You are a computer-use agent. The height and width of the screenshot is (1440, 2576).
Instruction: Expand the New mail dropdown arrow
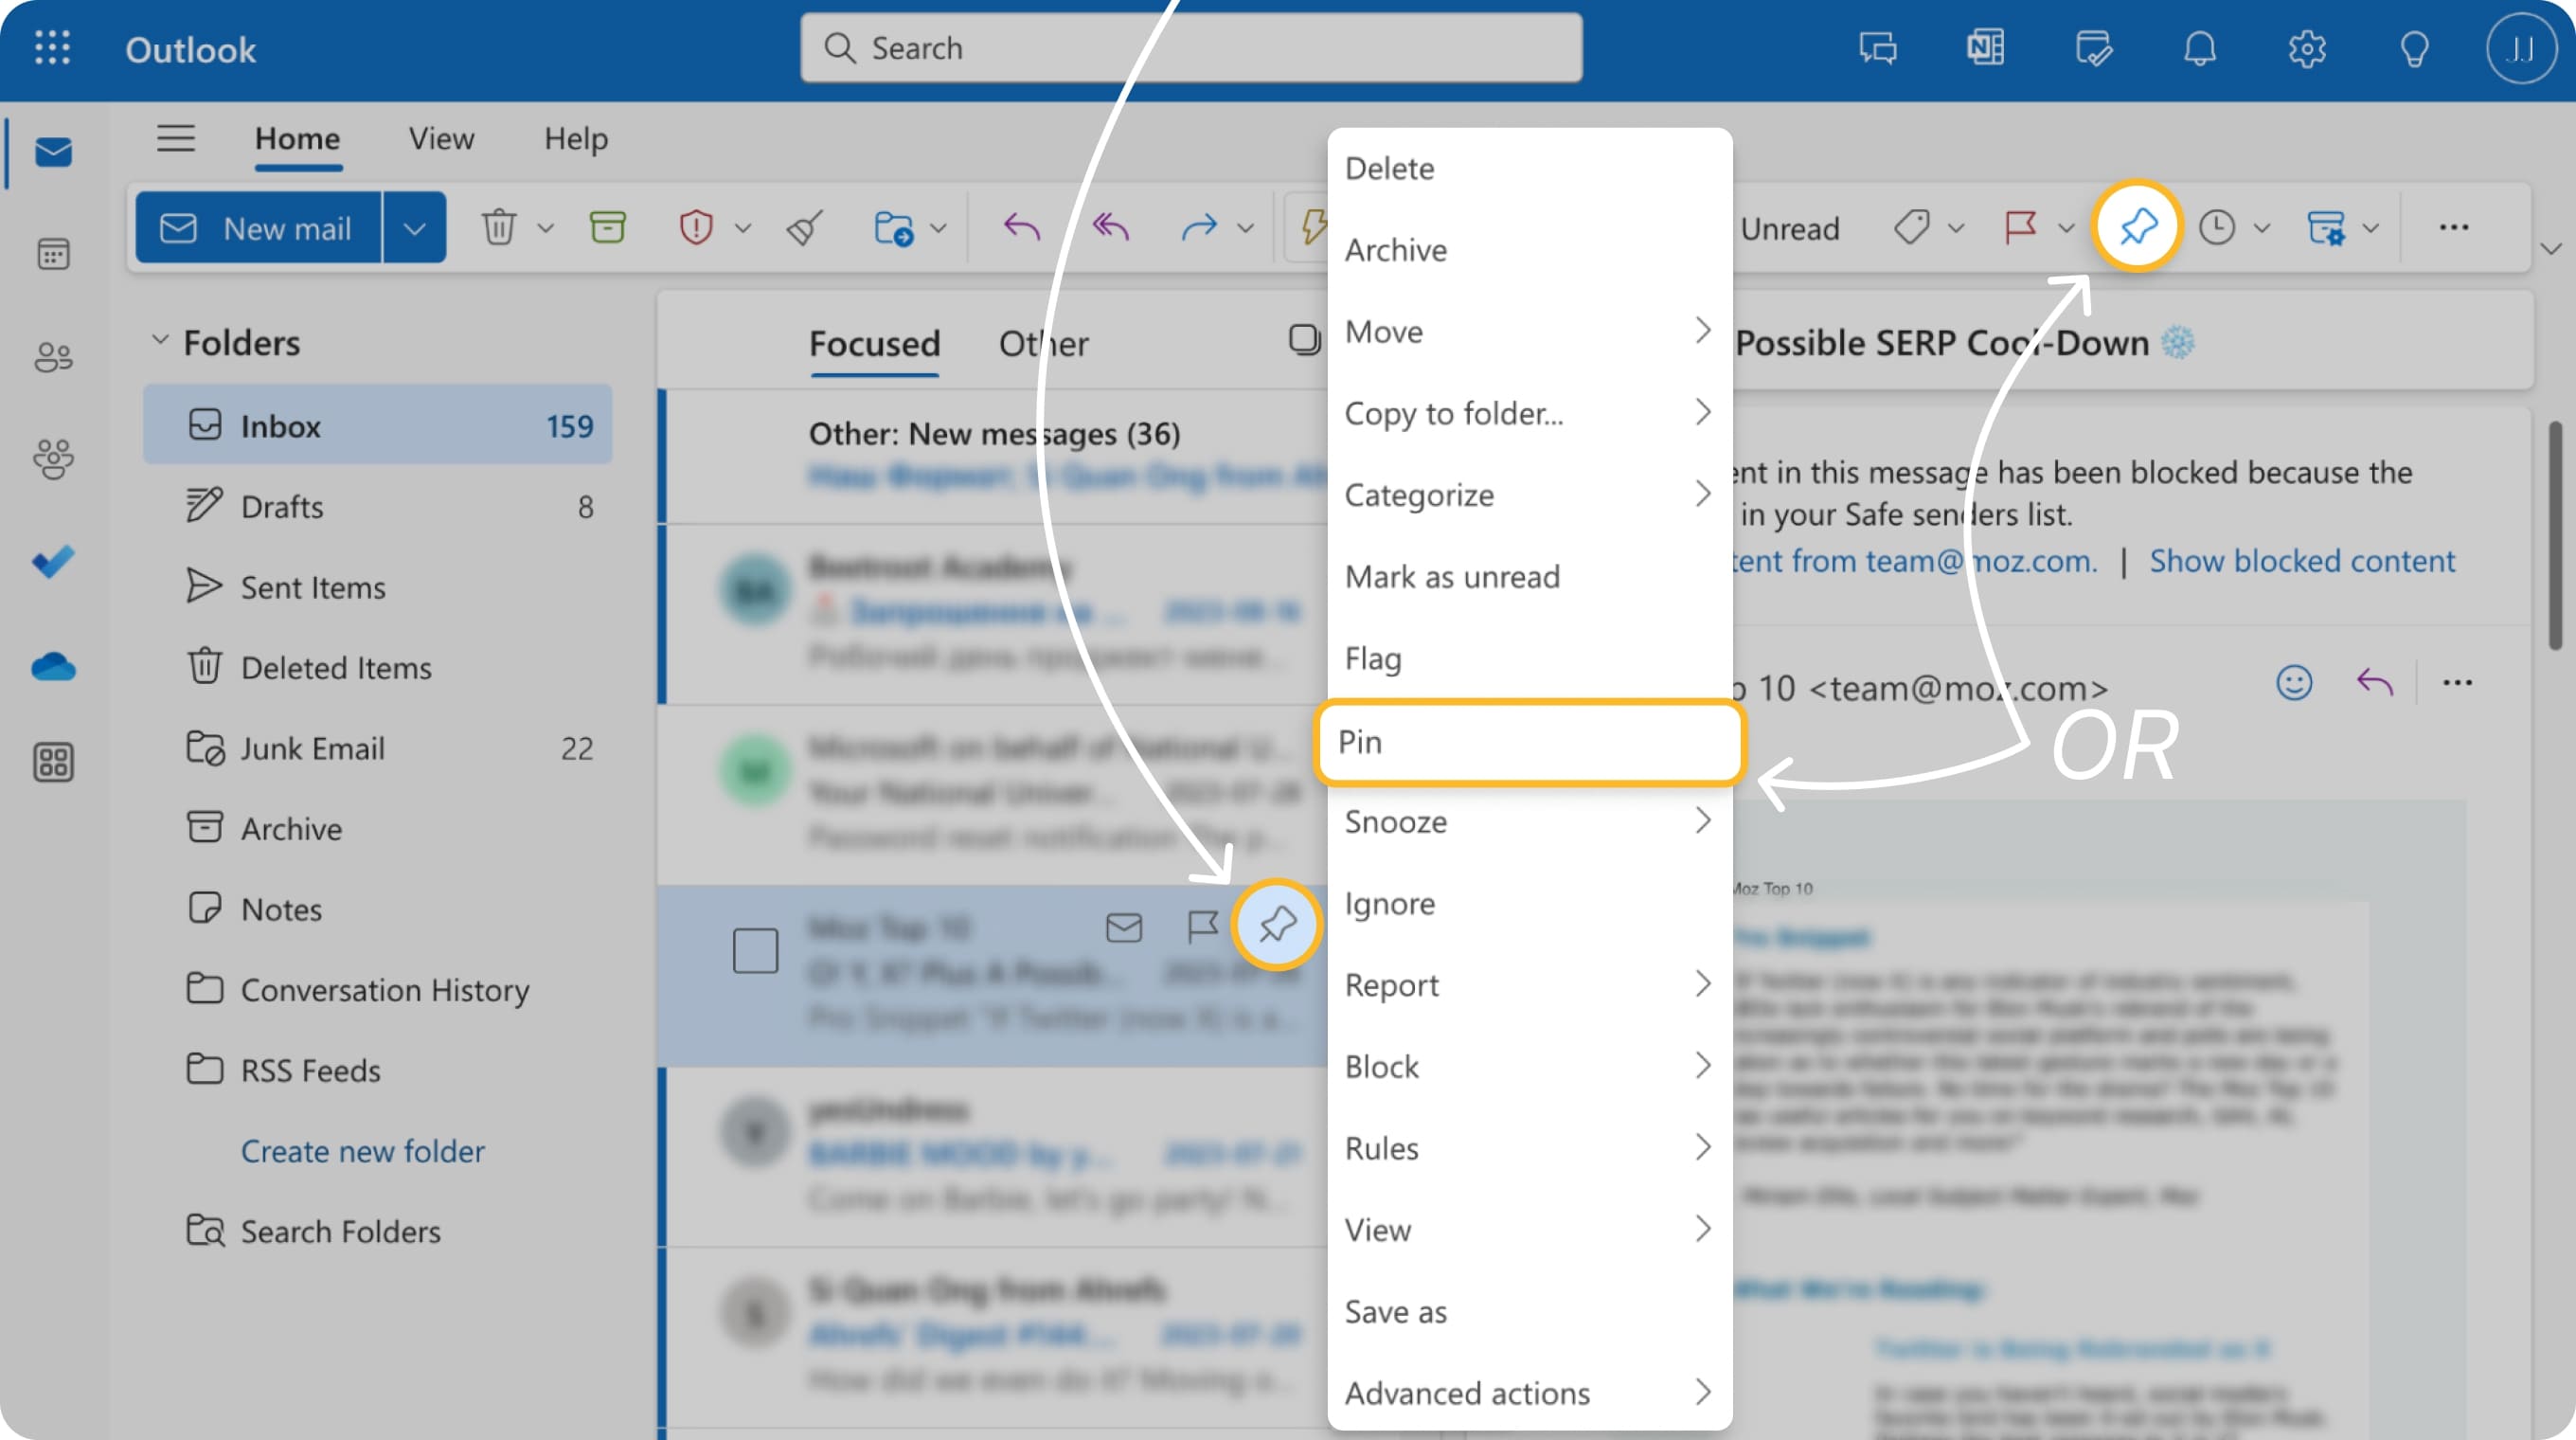[416, 227]
